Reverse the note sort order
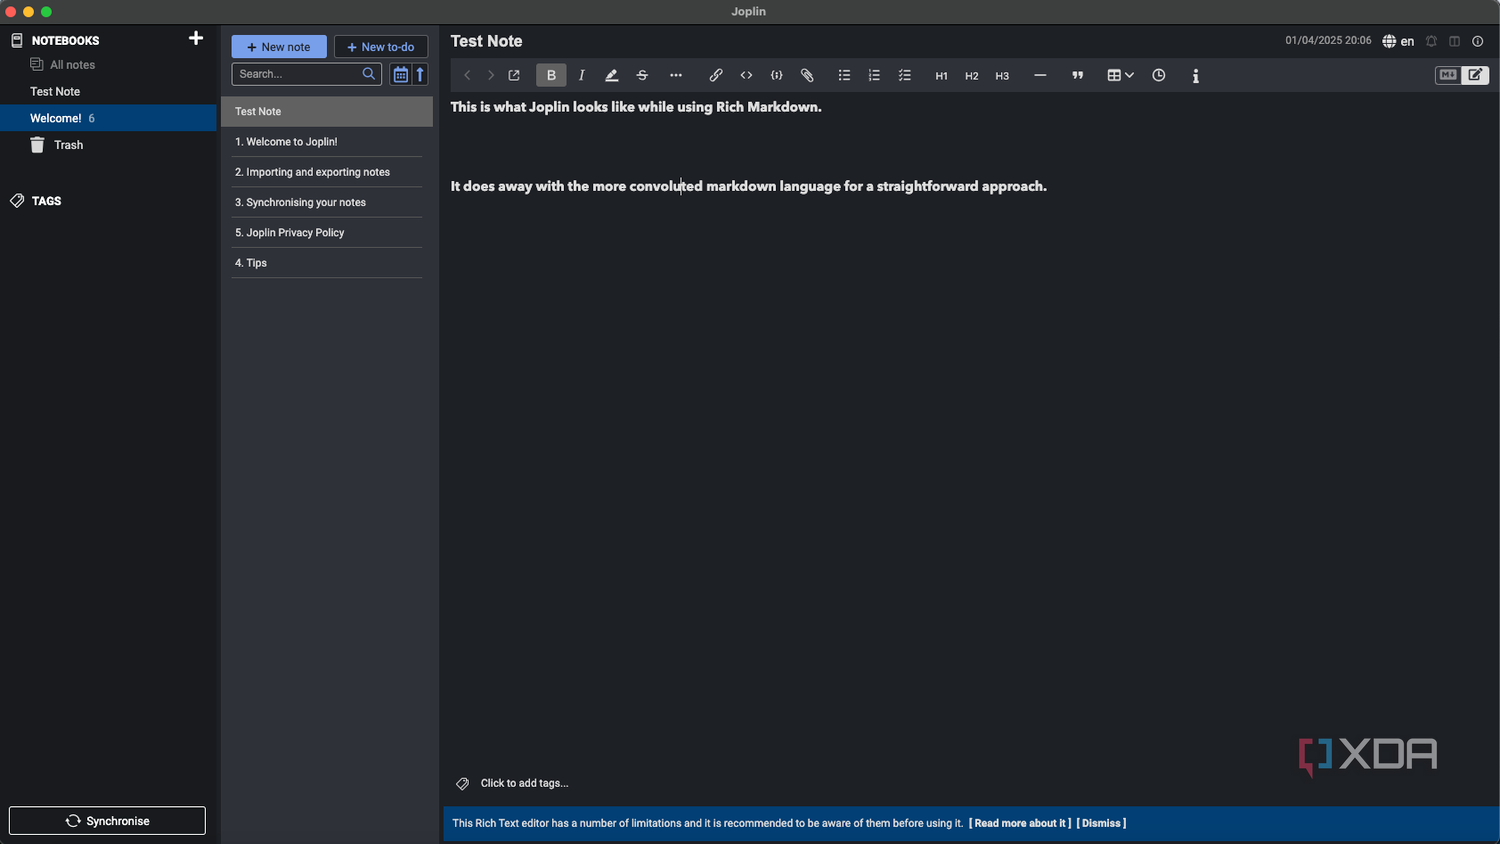Viewport: 1500px width, 844px height. pyautogui.click(x=421, y=74)
